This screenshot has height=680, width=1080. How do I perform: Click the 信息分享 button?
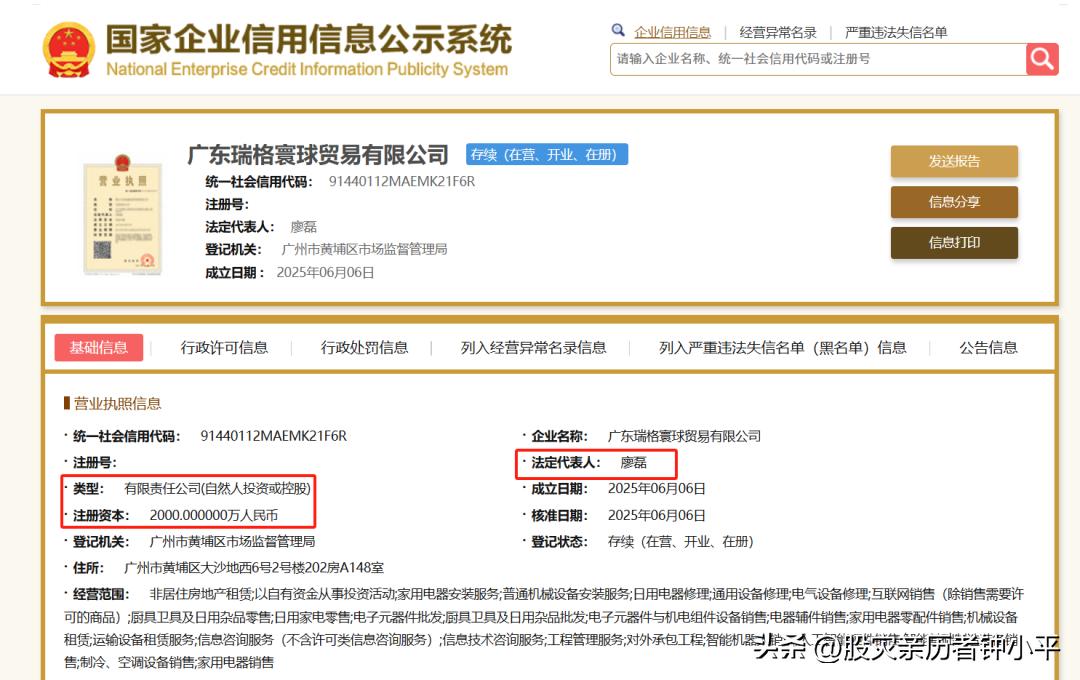click(x=953, y=201)
